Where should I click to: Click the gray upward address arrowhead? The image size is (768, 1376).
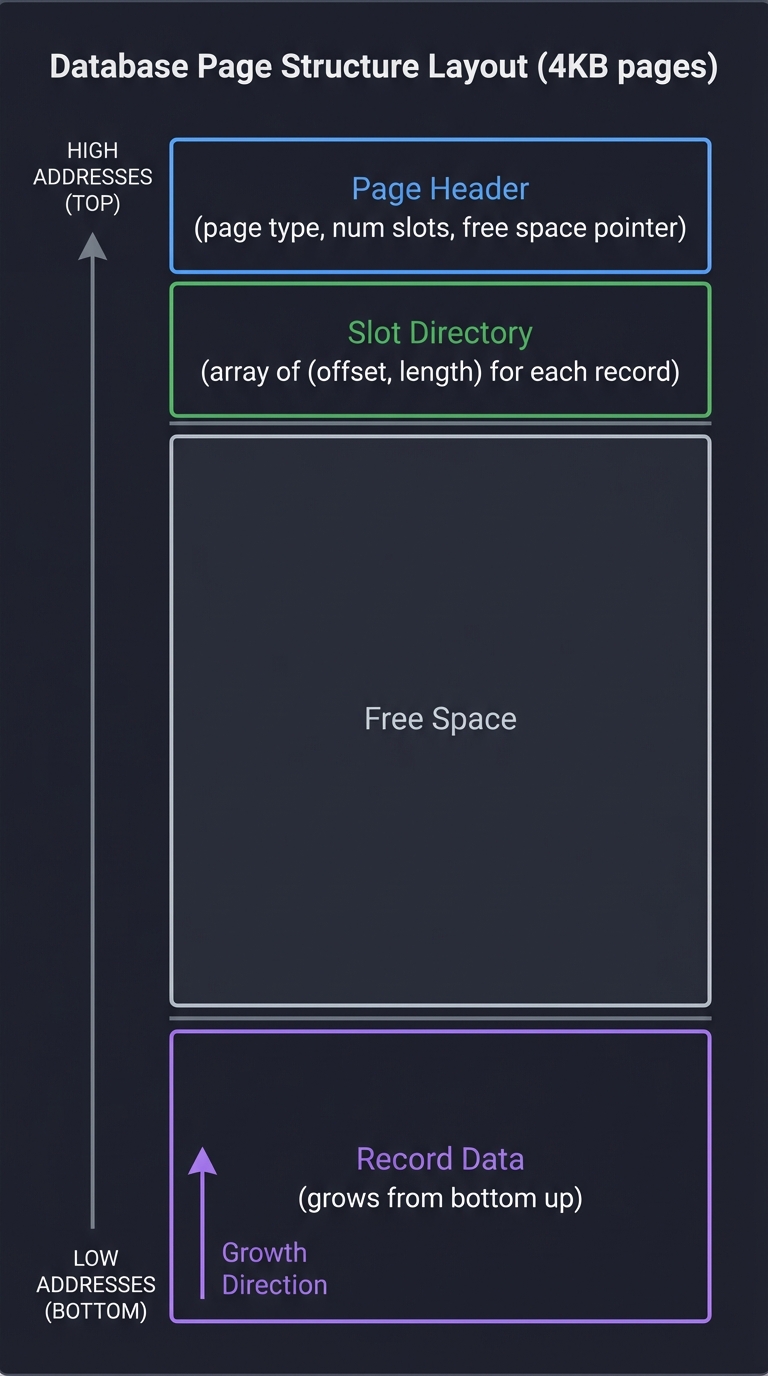[93, 246]
